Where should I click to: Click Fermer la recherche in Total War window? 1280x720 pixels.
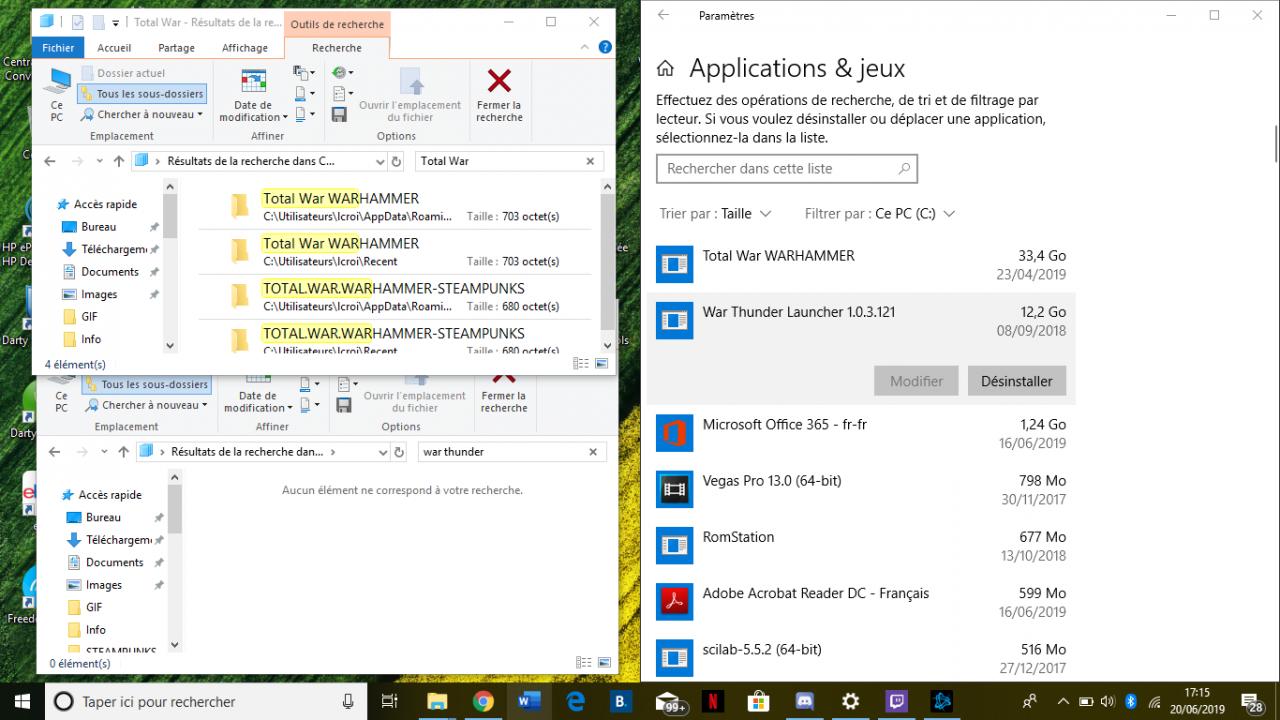[499, 95]
